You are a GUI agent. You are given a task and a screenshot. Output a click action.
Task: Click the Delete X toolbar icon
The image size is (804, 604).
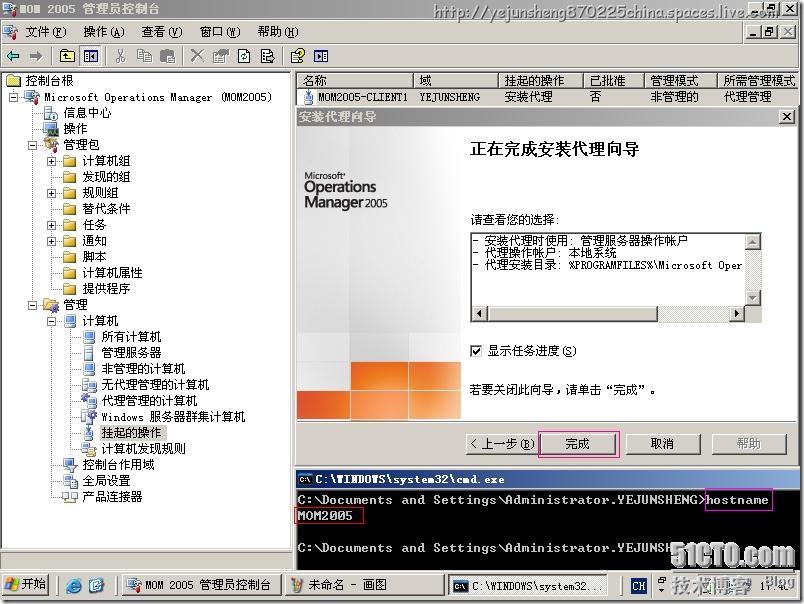(197, 56)
